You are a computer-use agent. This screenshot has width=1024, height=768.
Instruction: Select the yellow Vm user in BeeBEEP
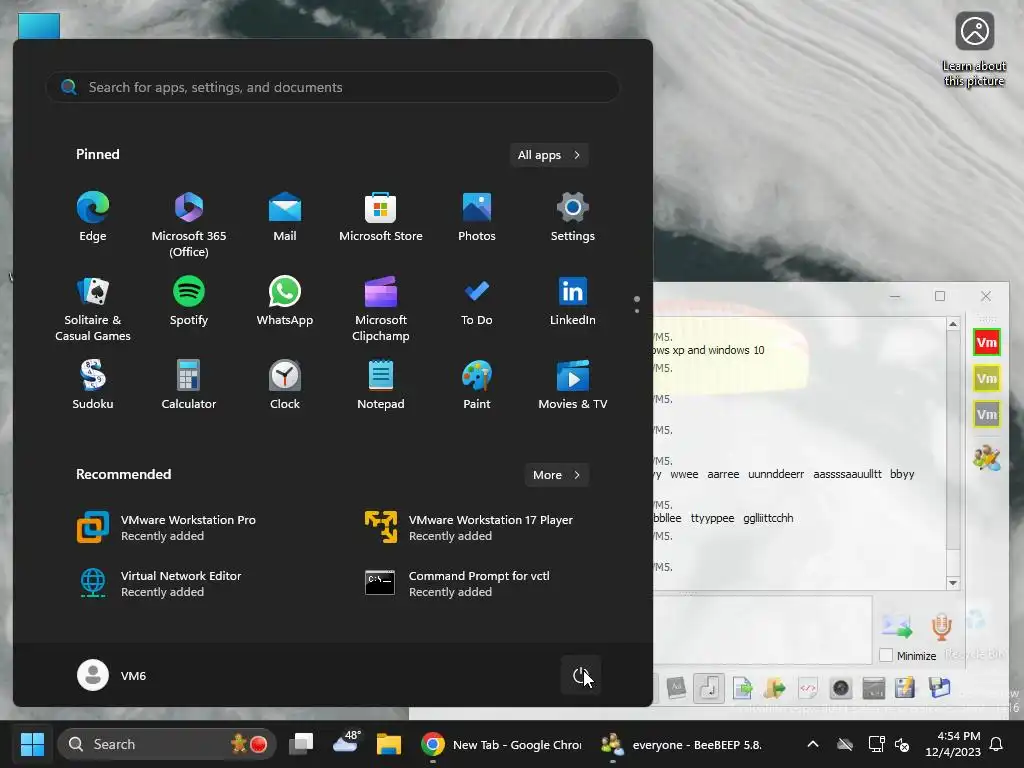987,378
